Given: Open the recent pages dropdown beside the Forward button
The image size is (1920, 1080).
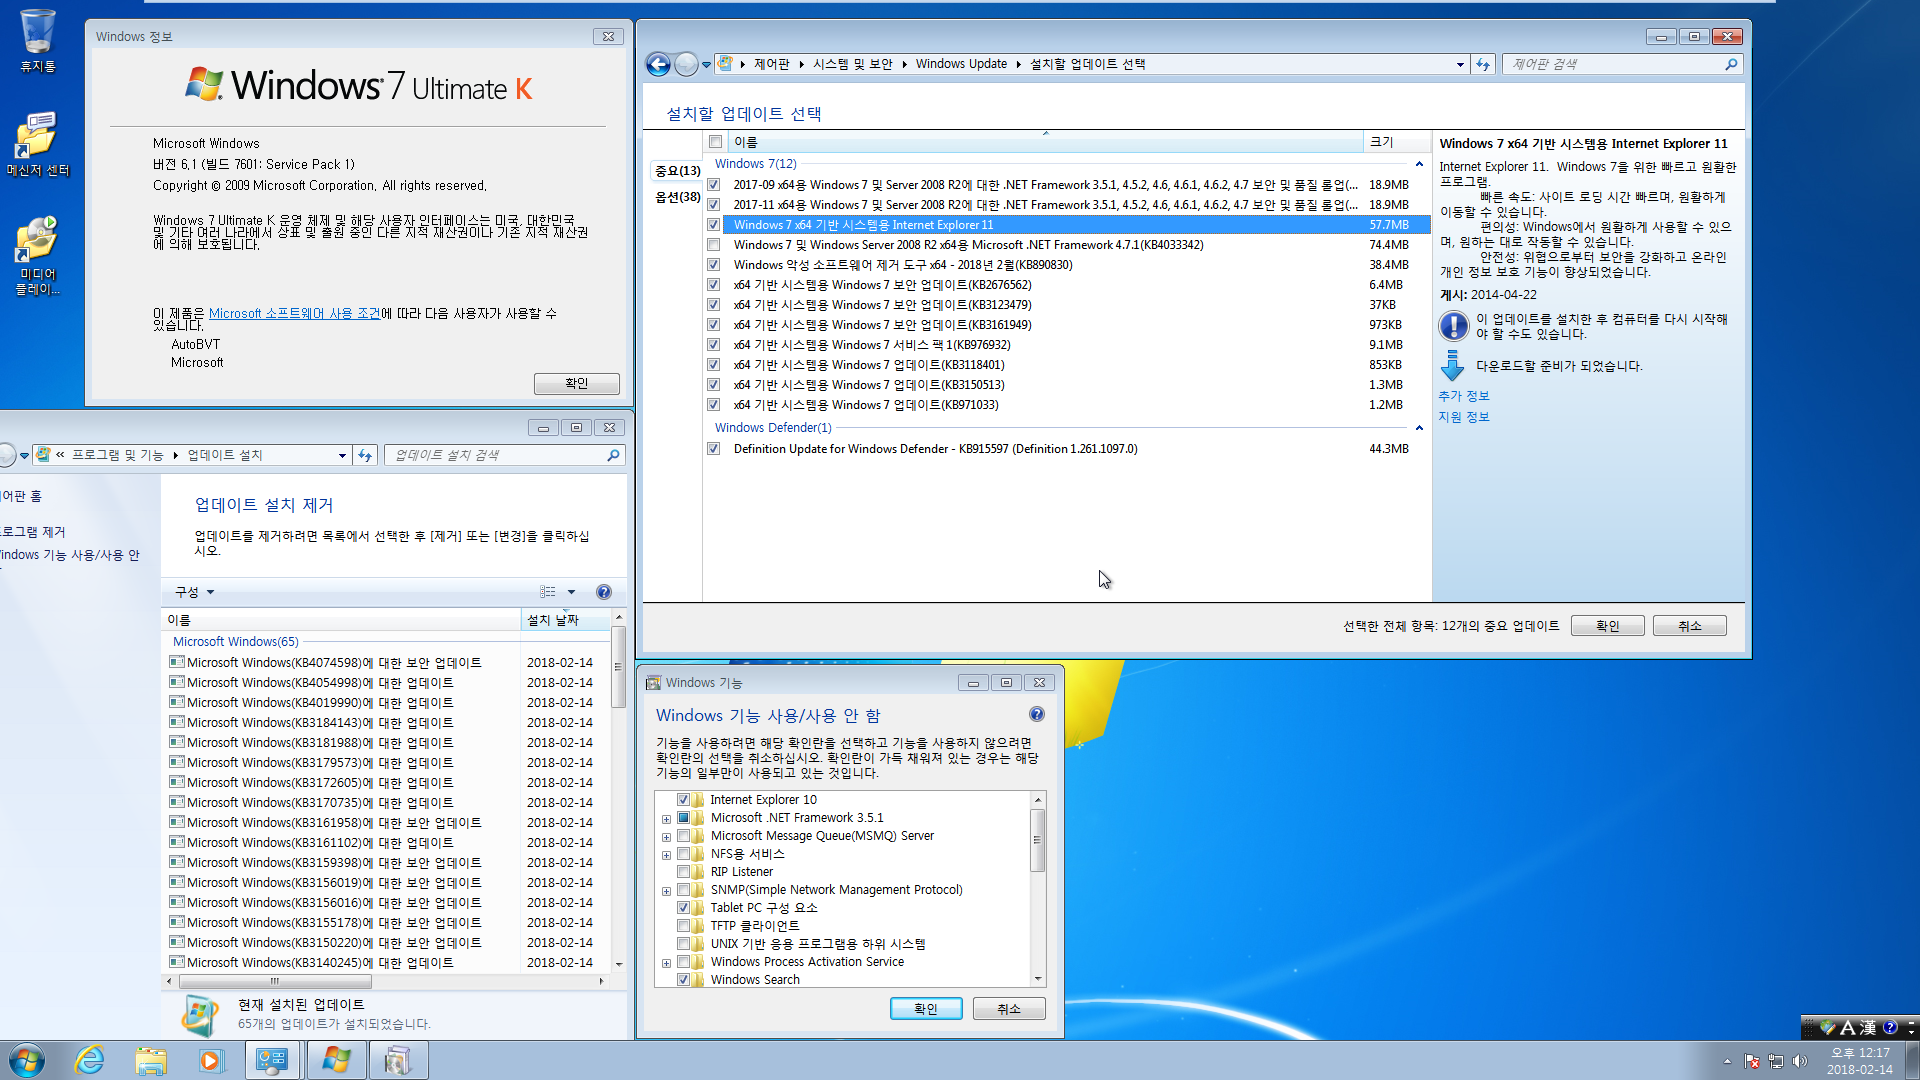Looking at the screenshot, I should click(706, 65).
